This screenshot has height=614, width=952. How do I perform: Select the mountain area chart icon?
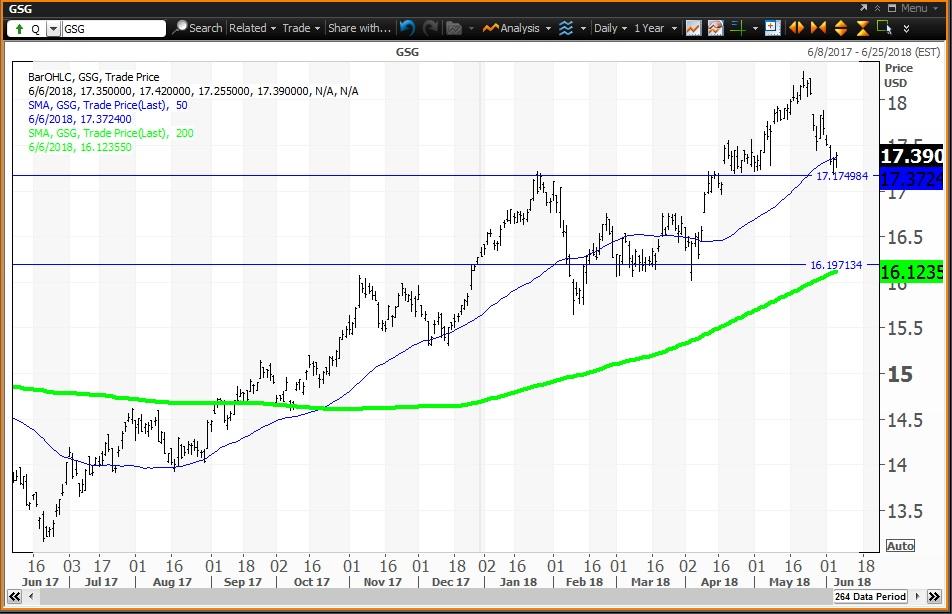713,28
